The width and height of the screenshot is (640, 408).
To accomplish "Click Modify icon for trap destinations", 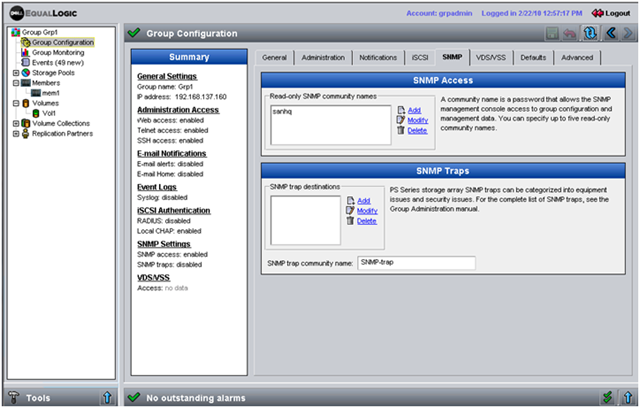I will [x=350, y=211].
